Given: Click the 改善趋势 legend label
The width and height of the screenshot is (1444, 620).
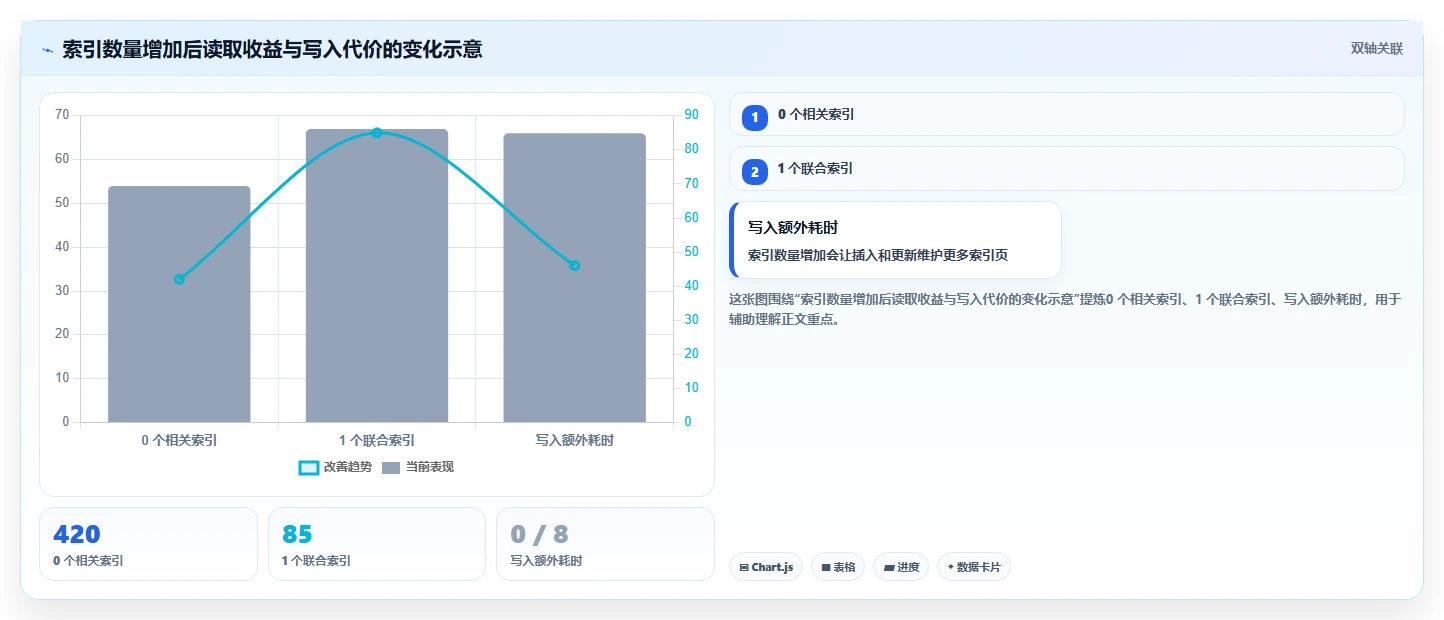Looking at the screenshot, I should [x=348, y=468].
